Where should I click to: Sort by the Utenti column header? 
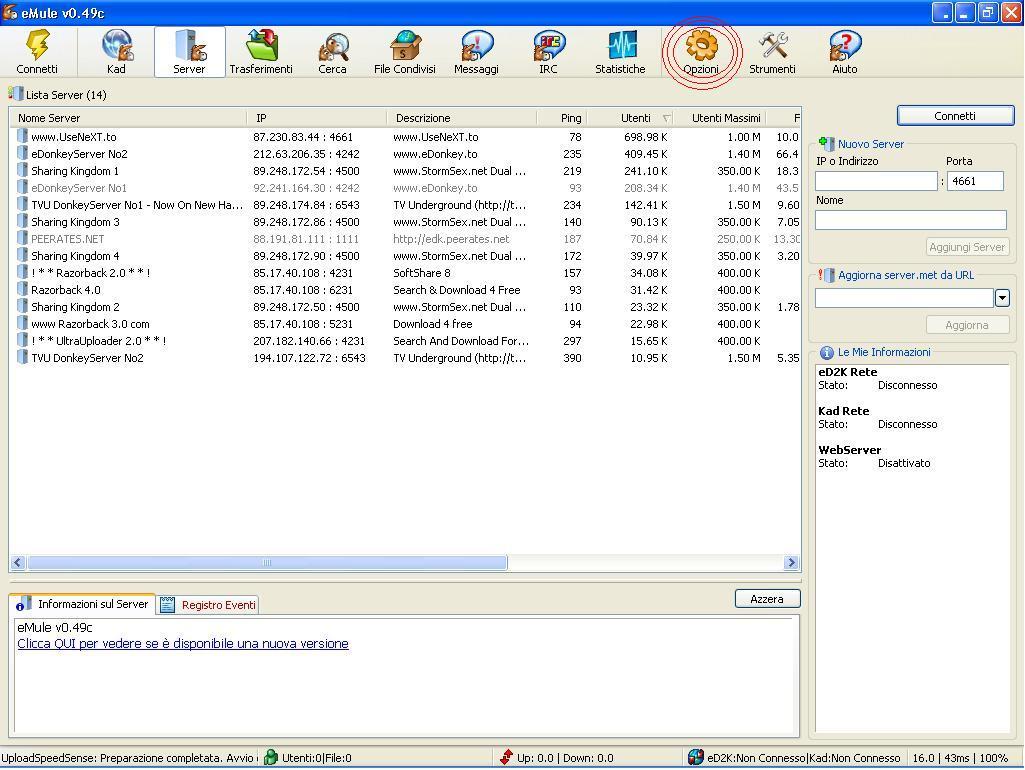pos(630,118)
